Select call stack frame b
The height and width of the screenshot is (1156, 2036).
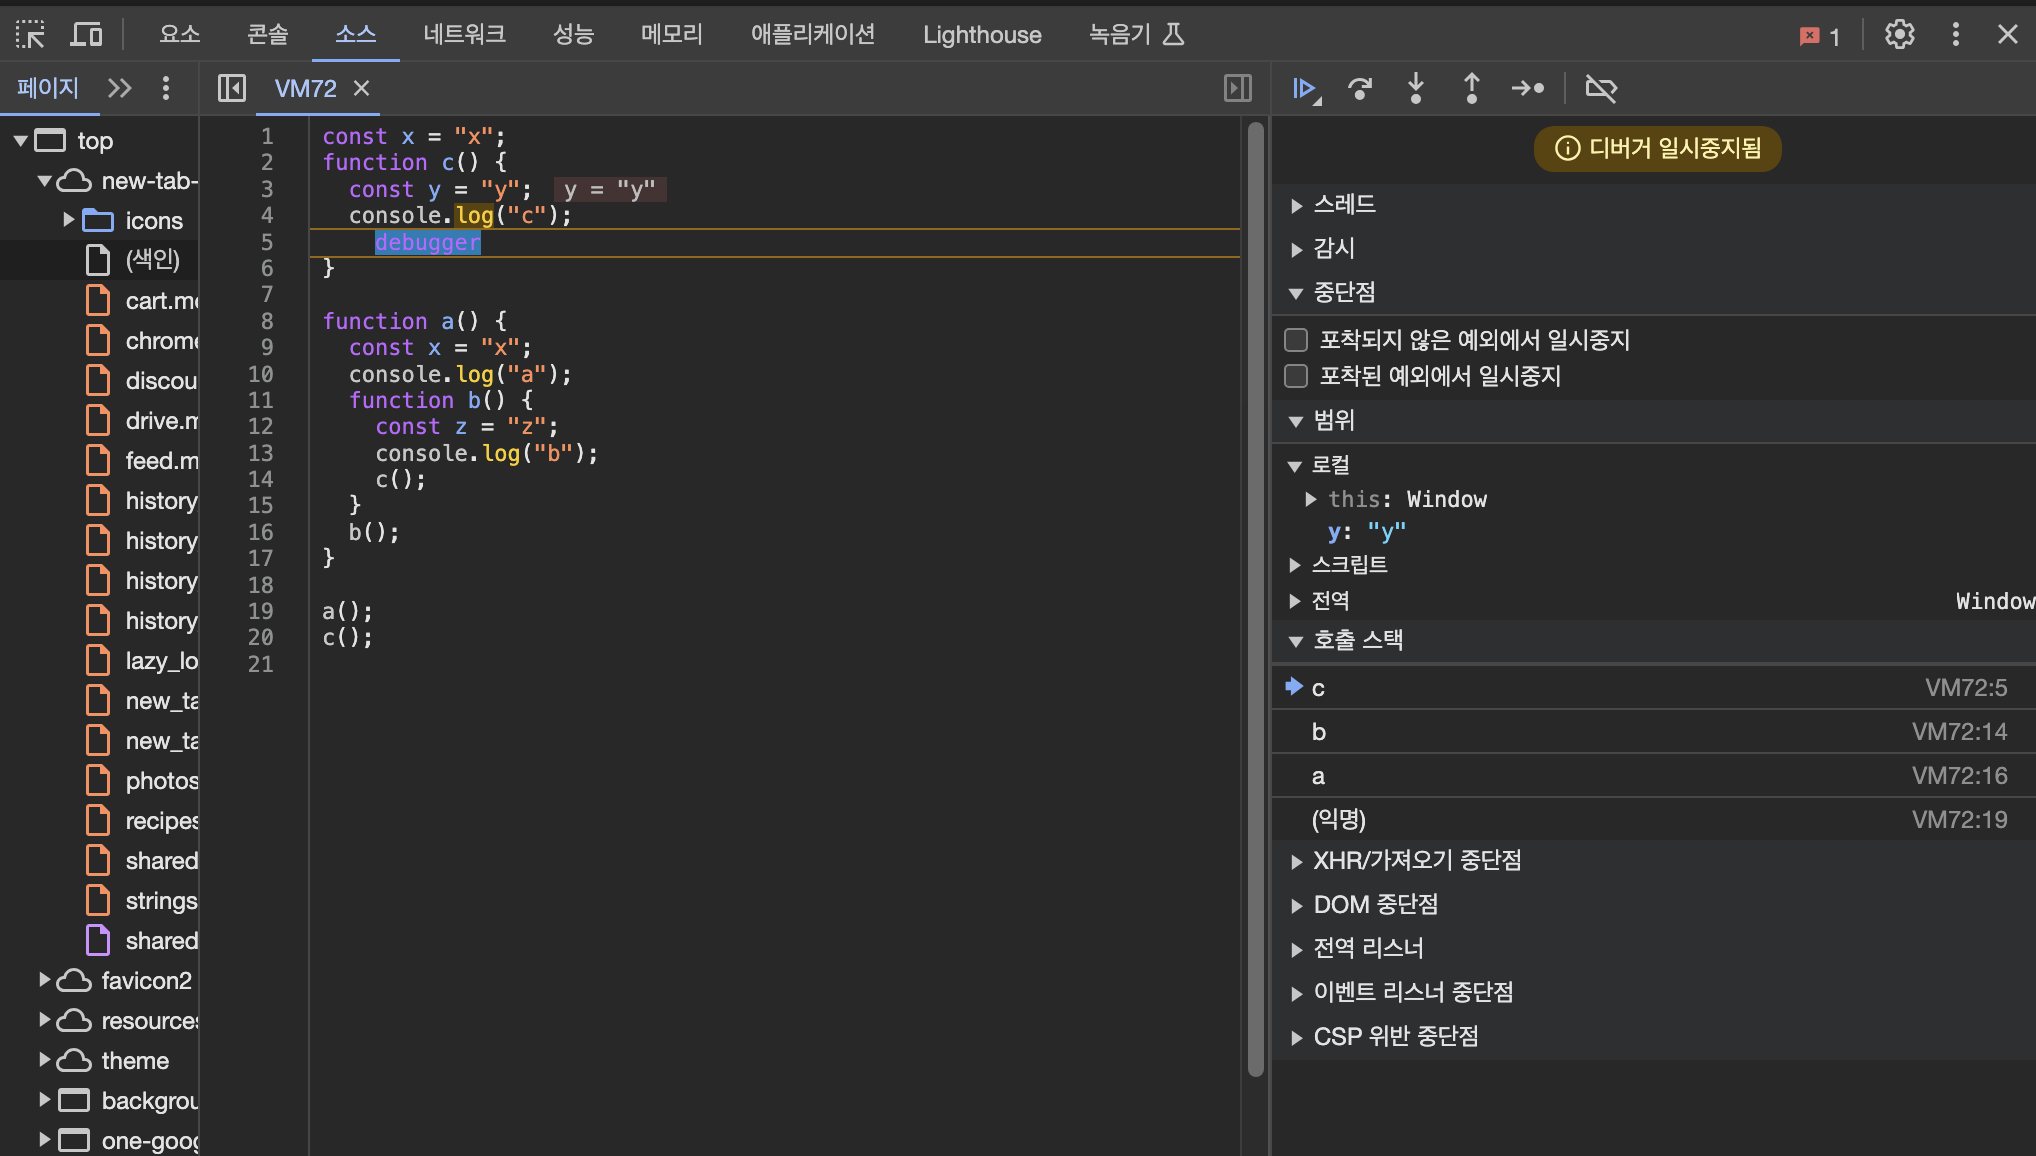(1319, 732)
